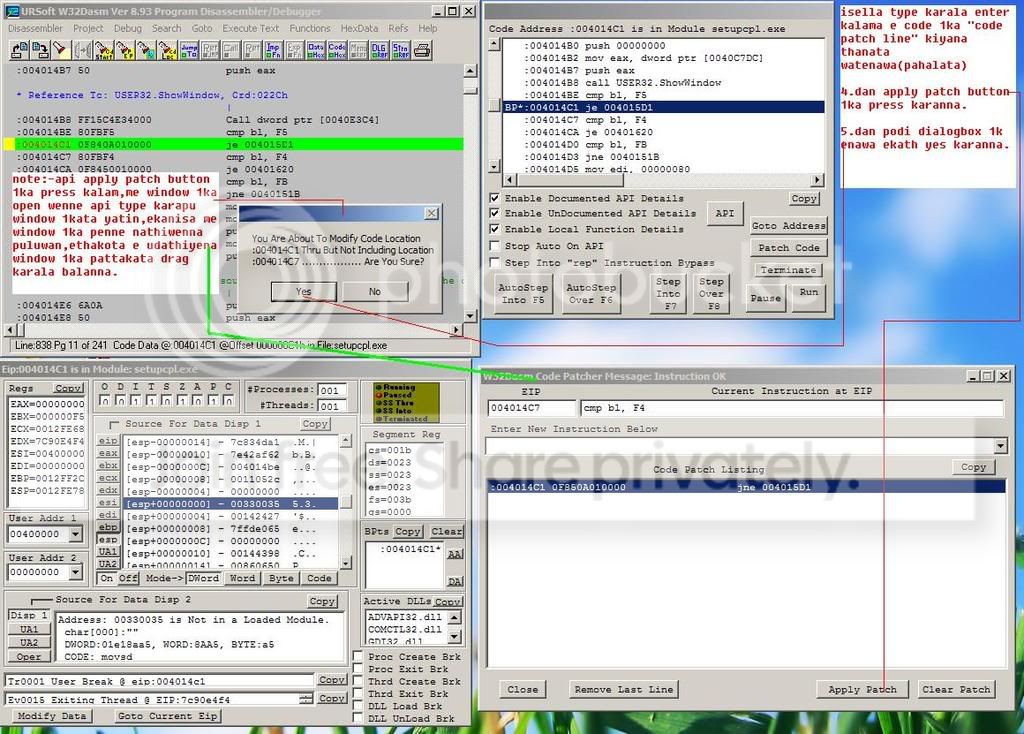Enable Proc Create Brk checkbox
This screenshot has width=1024, height=734.
pyautogui.click(x=358, y=656)
